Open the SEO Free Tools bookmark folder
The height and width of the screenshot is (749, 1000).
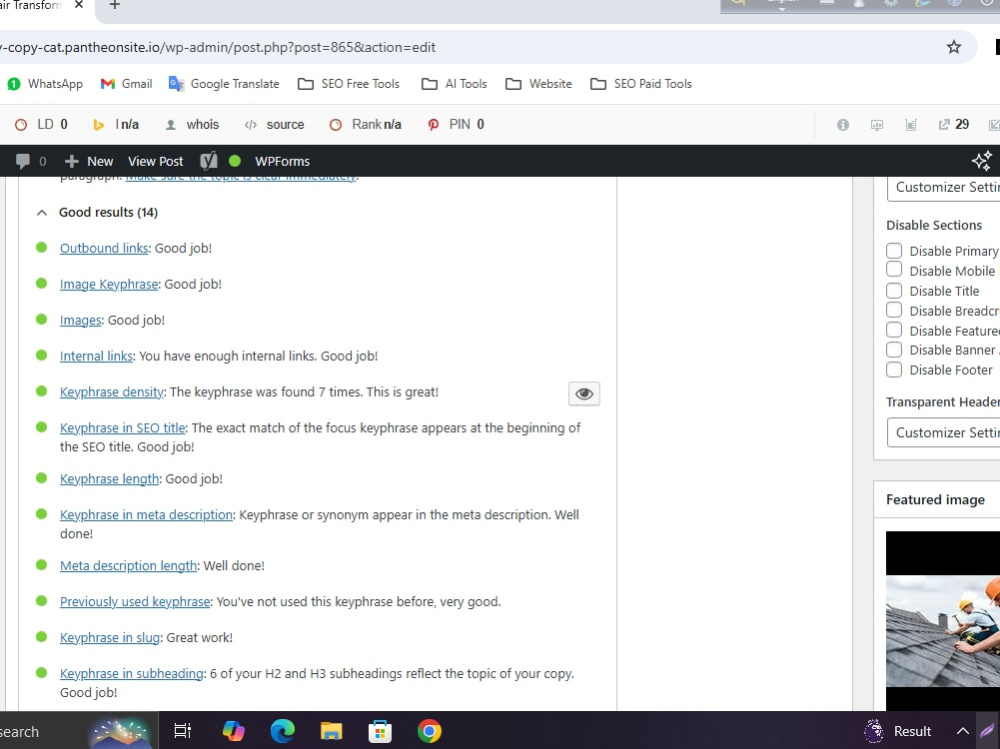coord(349,84)
